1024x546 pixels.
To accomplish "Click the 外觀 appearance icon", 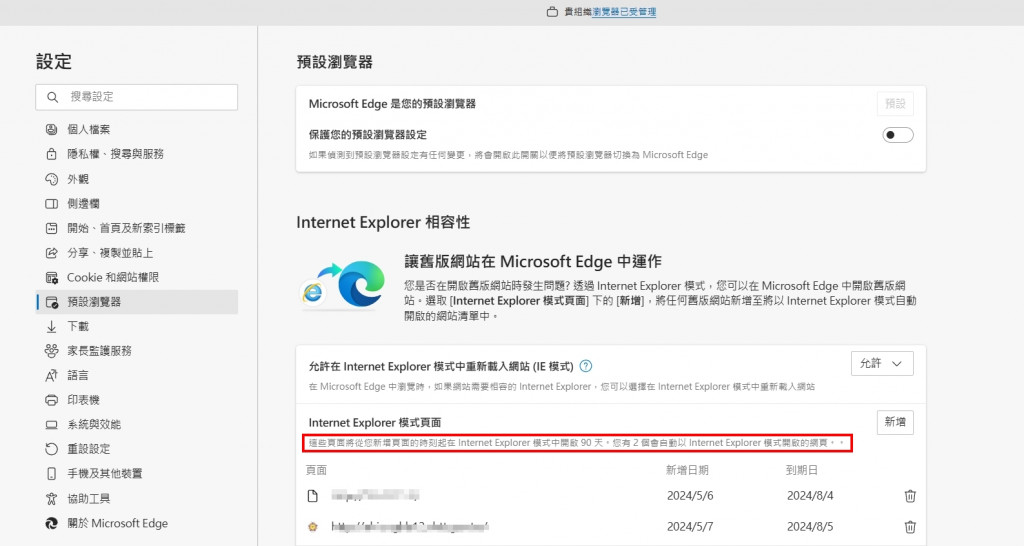I will [x=52, y=179].
